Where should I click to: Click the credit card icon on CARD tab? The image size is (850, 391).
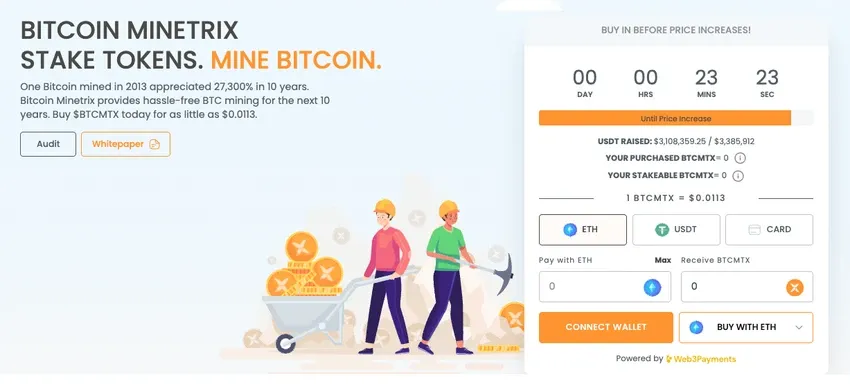click(754, 229)
